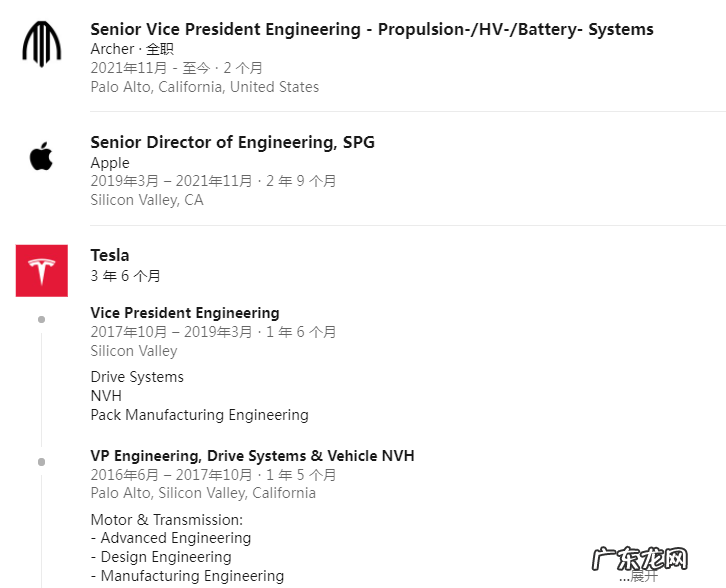The width and height of the screenshot is (726, 588).
Task: Click the Apple company logo
Action: pyautogui.click(x=41, y=156)
